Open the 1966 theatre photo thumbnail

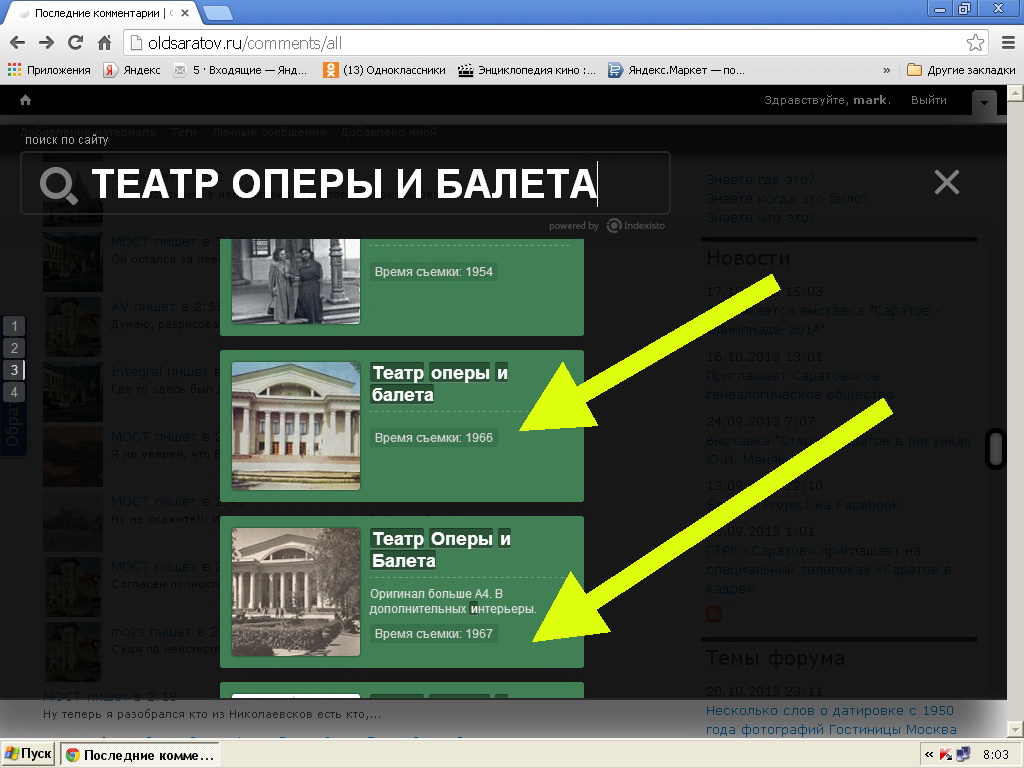point(295,426)
